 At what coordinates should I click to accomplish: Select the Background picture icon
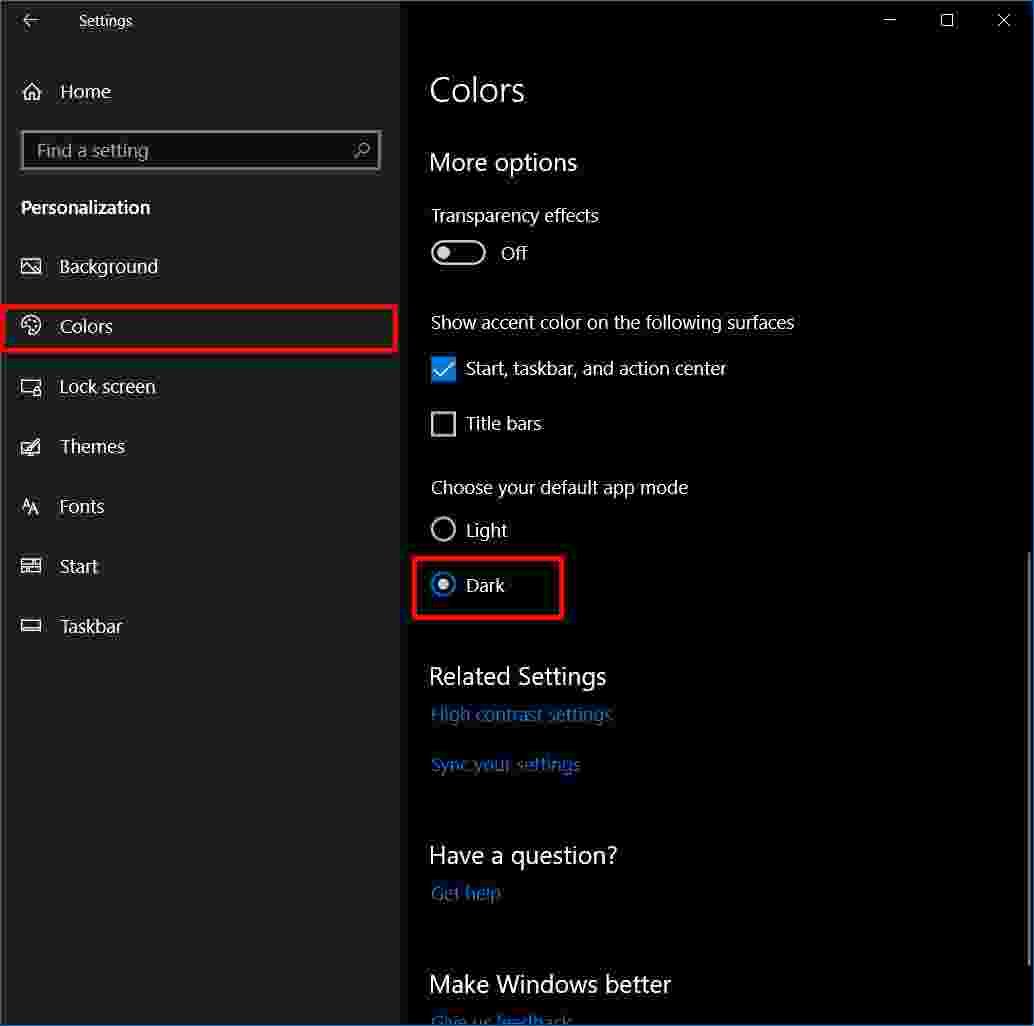[31, 266]
